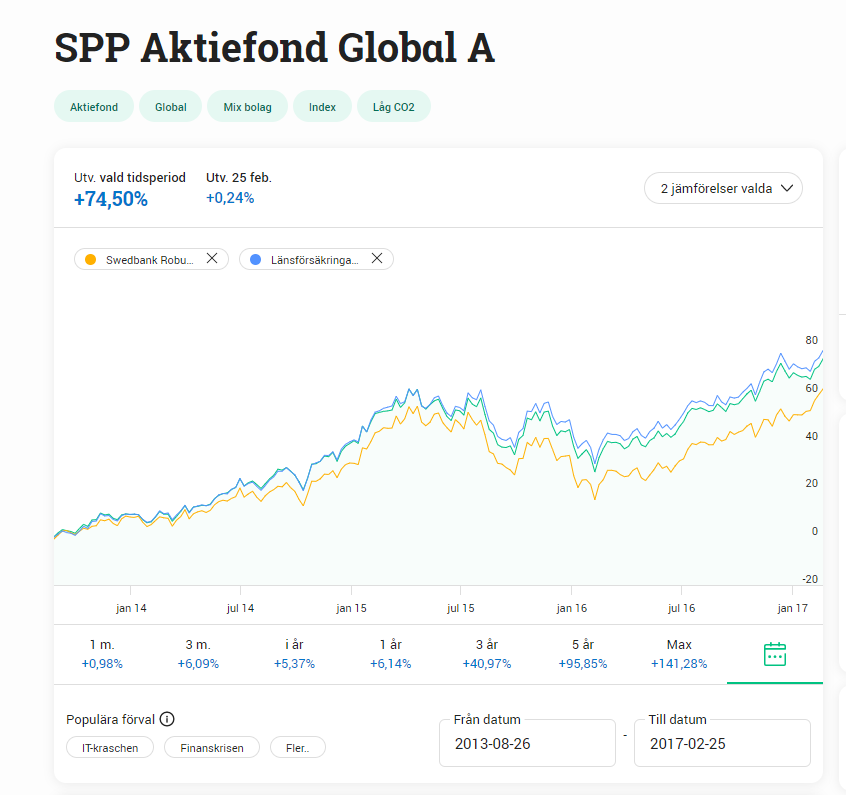Select the 1 m. period tab

(x=101, y=654)
